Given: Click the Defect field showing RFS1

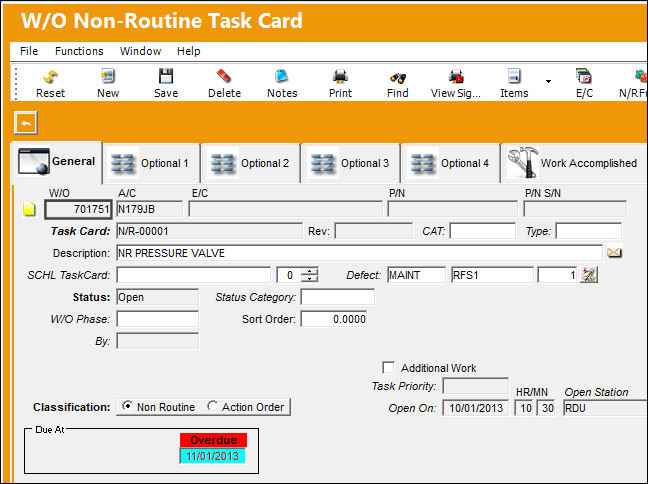Looking at the screenshot, I should point(492,275).
